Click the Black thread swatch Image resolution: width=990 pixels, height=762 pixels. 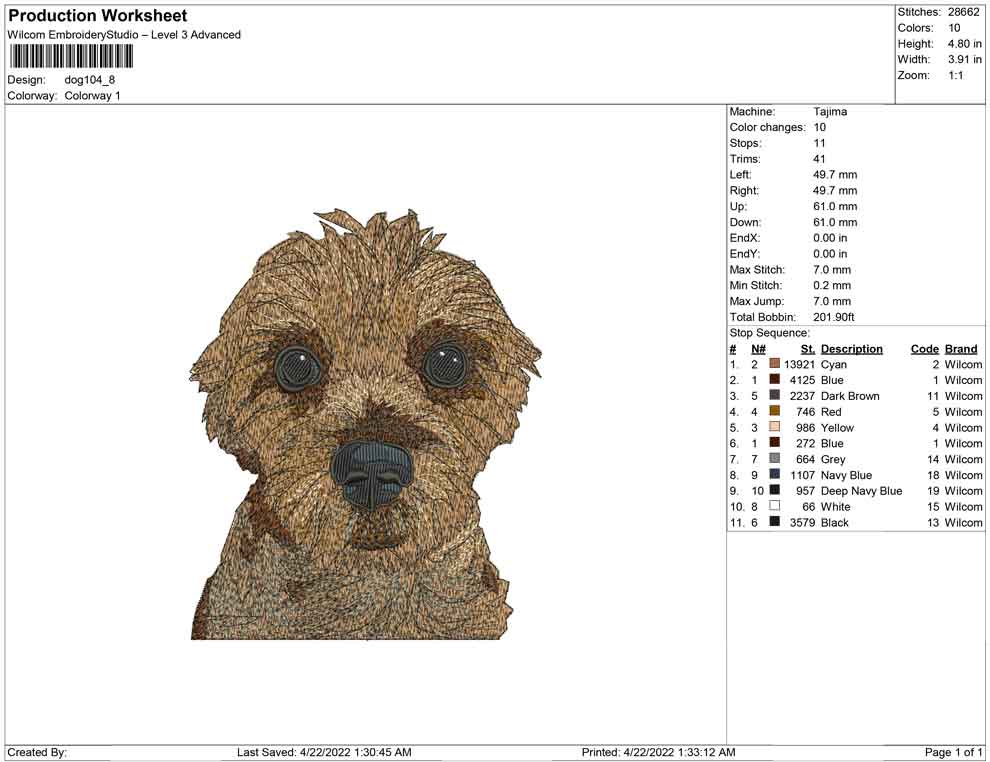(x=773, y=523)
